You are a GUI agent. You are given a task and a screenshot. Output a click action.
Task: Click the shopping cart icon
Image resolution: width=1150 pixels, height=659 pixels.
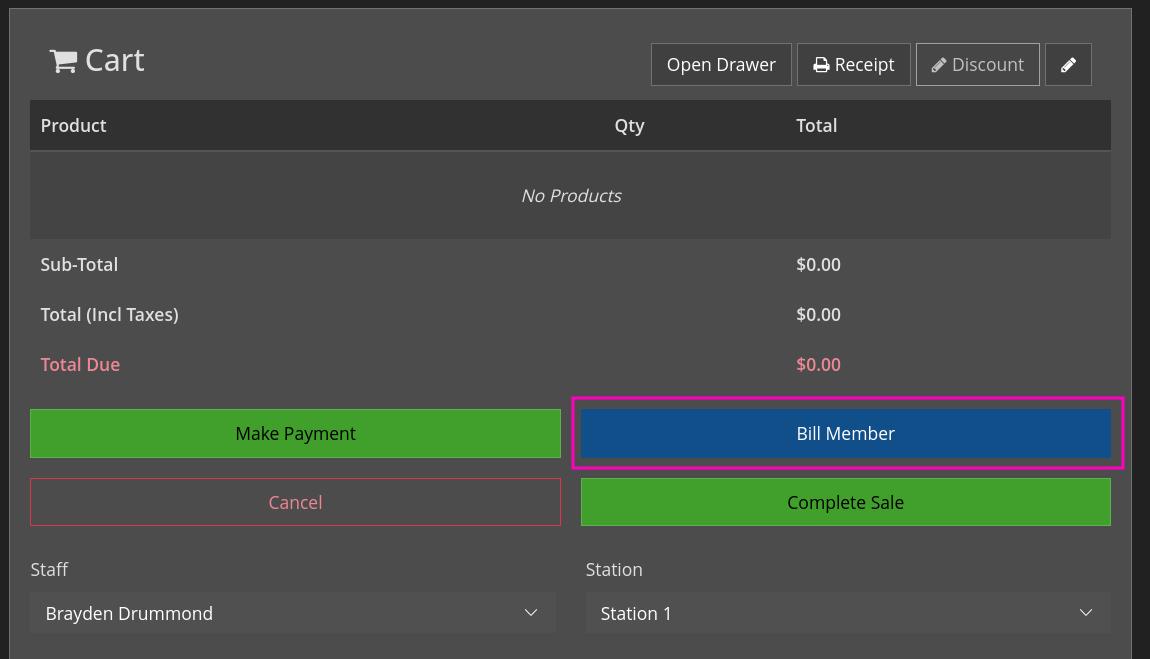pyautogui.click(x=63, y=62)
